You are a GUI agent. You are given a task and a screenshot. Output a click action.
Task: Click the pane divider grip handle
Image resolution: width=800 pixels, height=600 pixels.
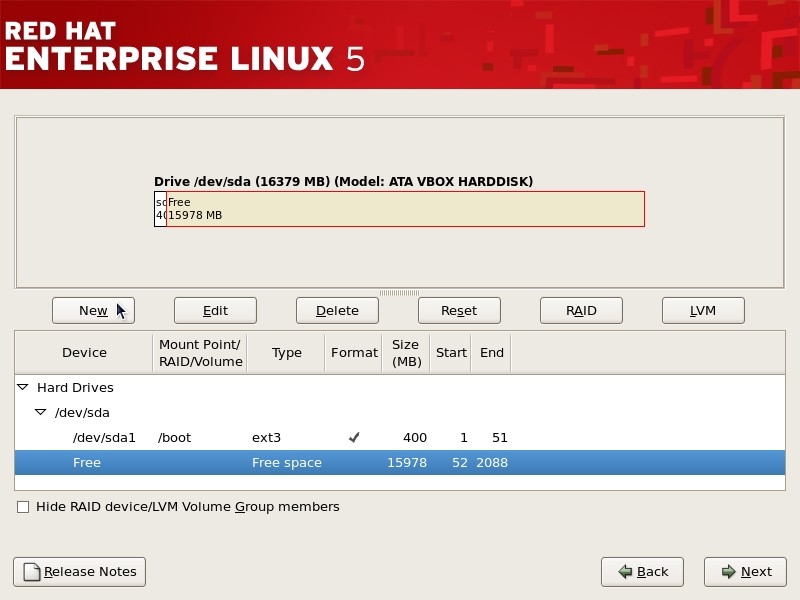[x=399, y=293]
